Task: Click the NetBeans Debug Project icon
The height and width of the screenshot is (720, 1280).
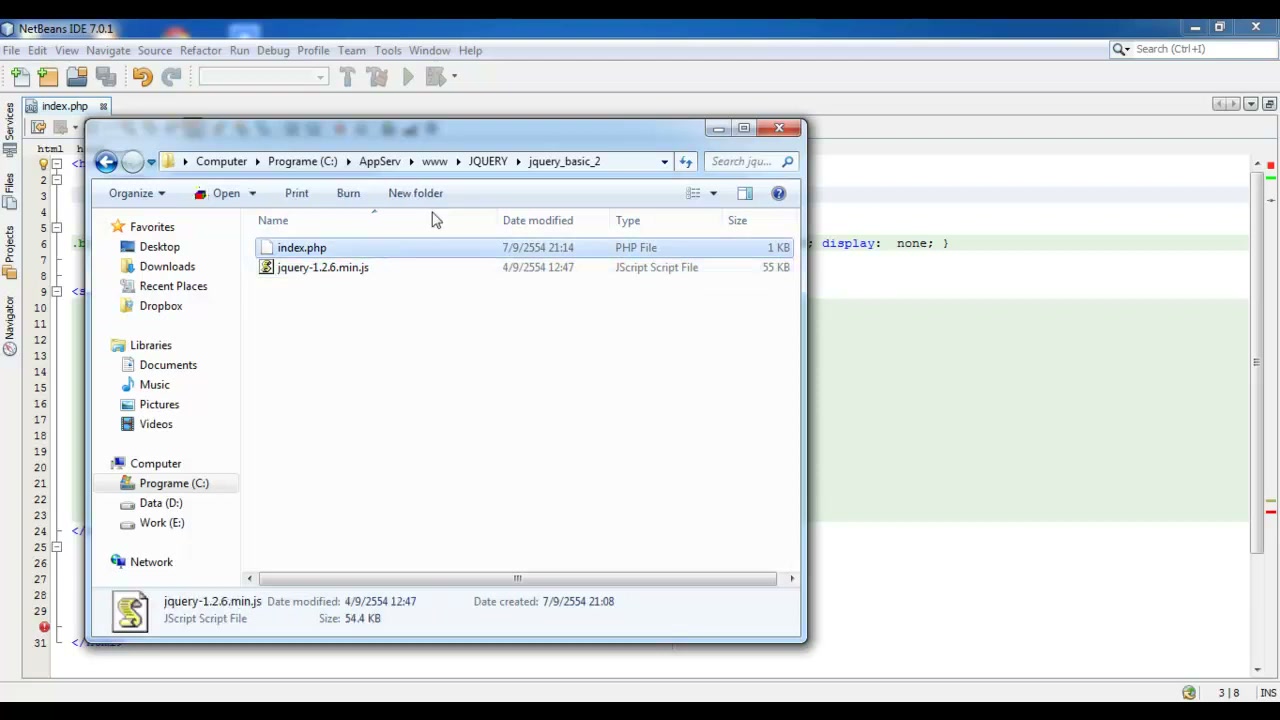Action: click(x=435, y=76)
